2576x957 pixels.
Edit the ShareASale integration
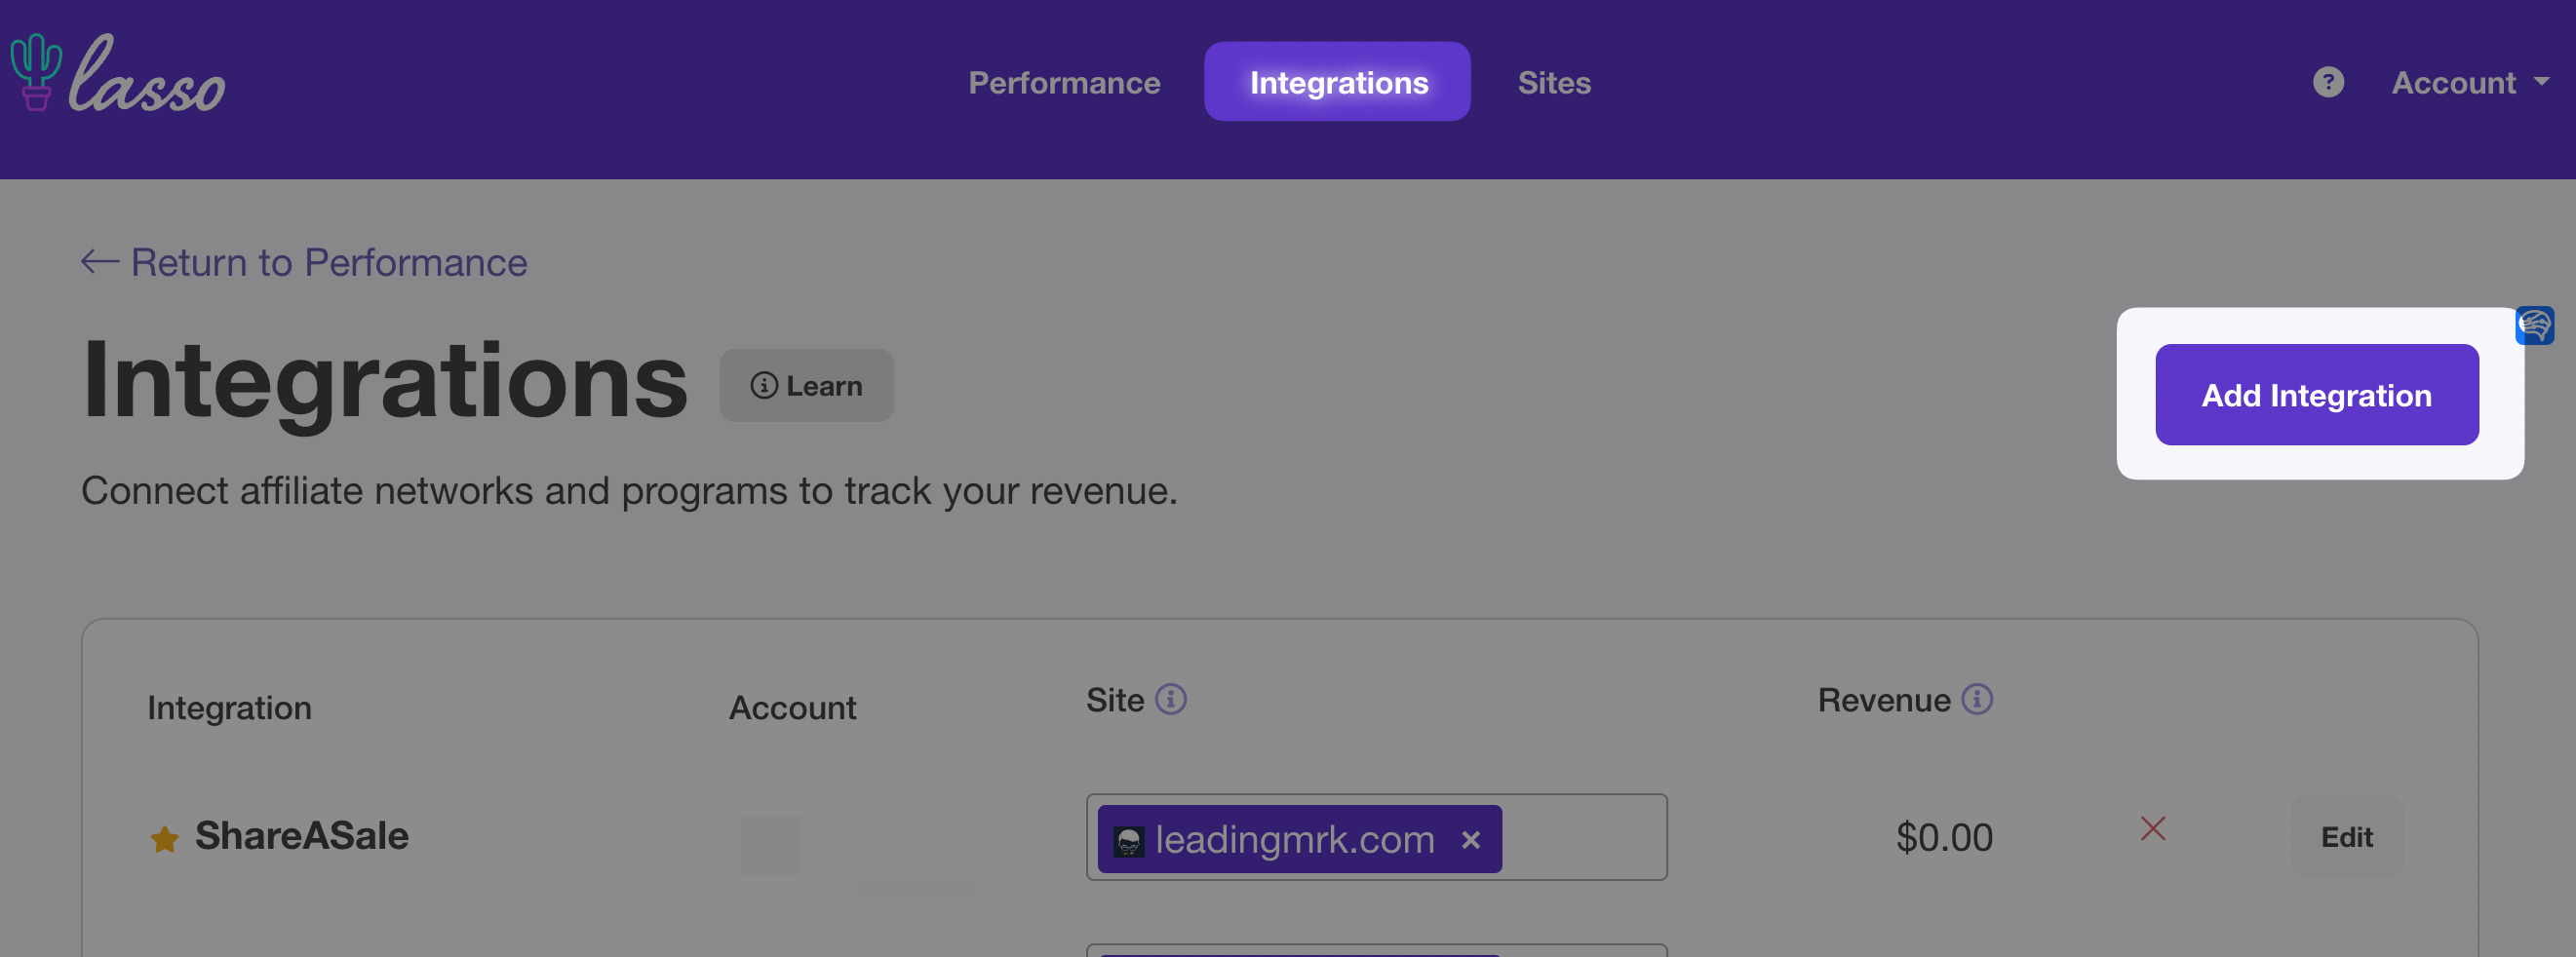point(2346,837)
